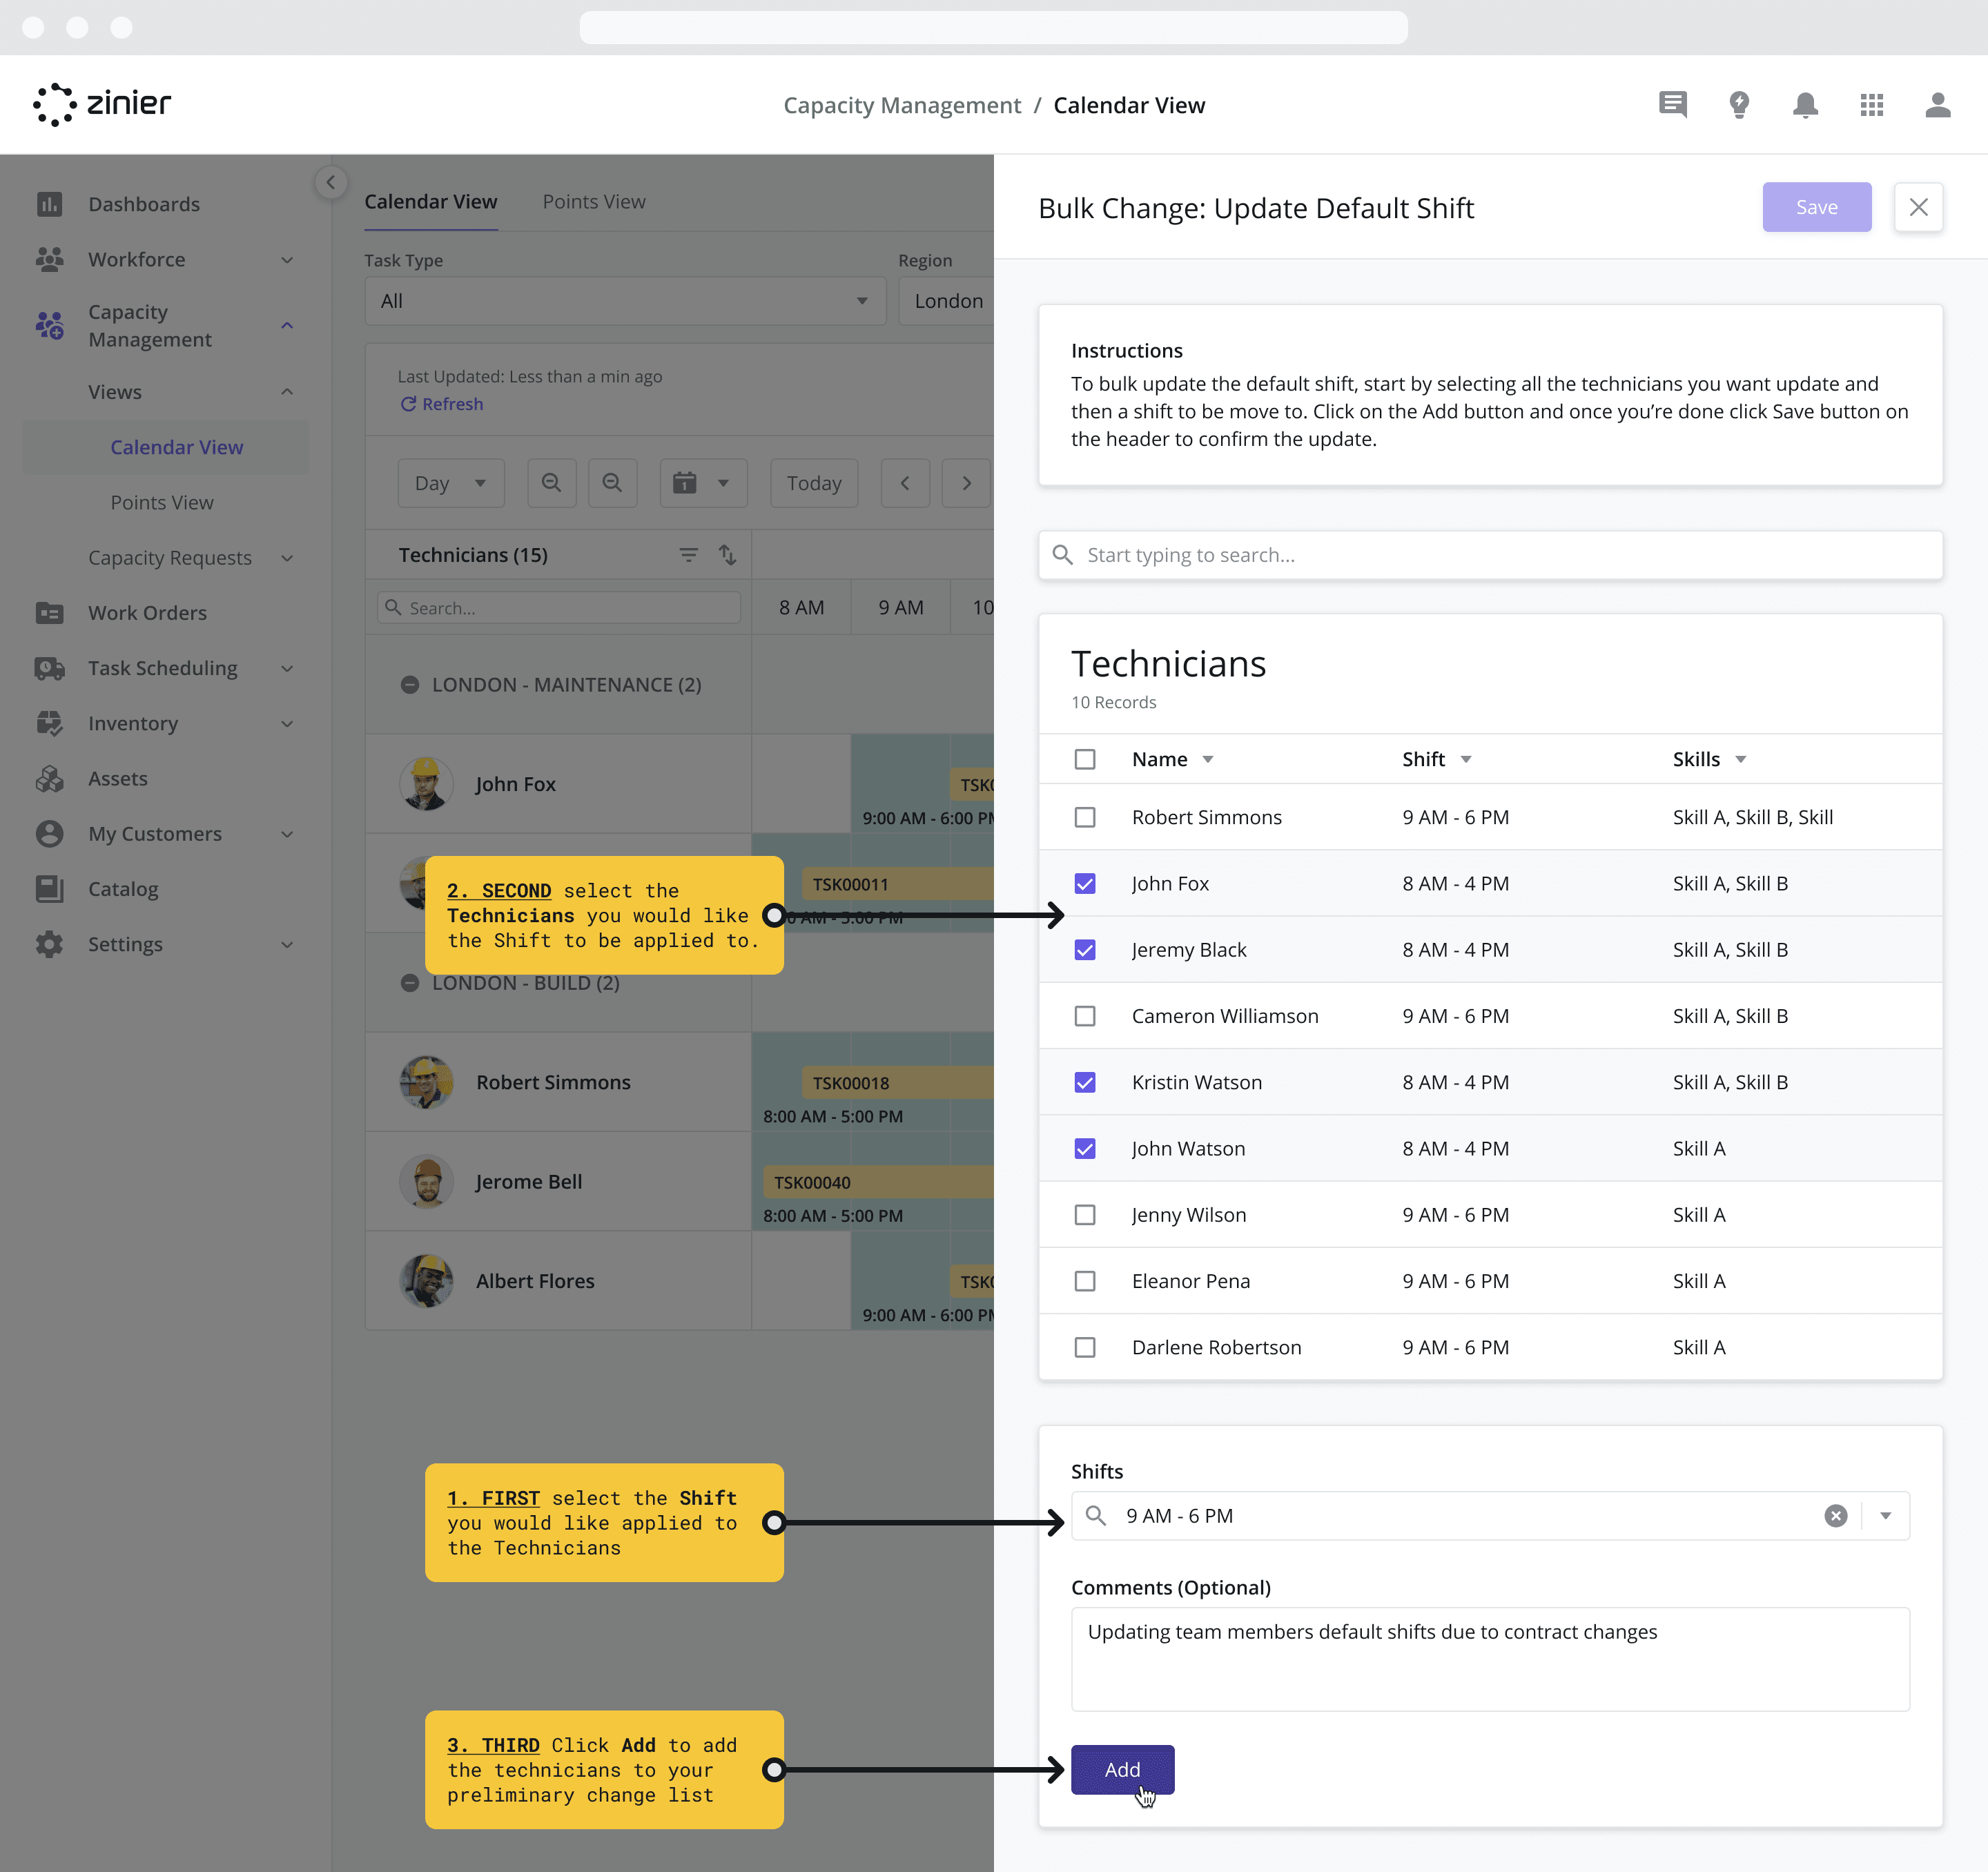Zoom out on the calendar timeline
Viewport: 1988px width, 1872px height.
(612, 483)
